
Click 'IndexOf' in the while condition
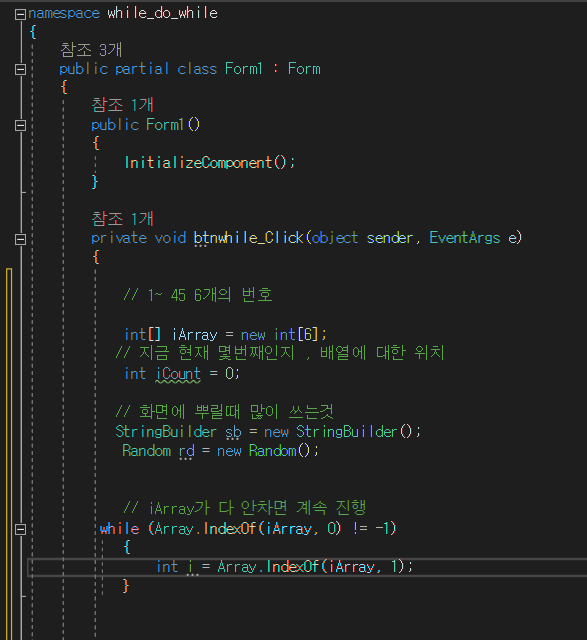click(x=229, y=529)
